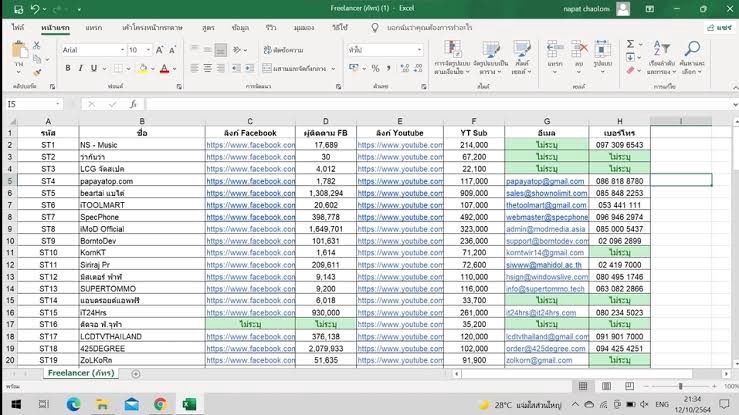Open Format as Table gallery
This screenshot has width=739, height=415.
491,57
